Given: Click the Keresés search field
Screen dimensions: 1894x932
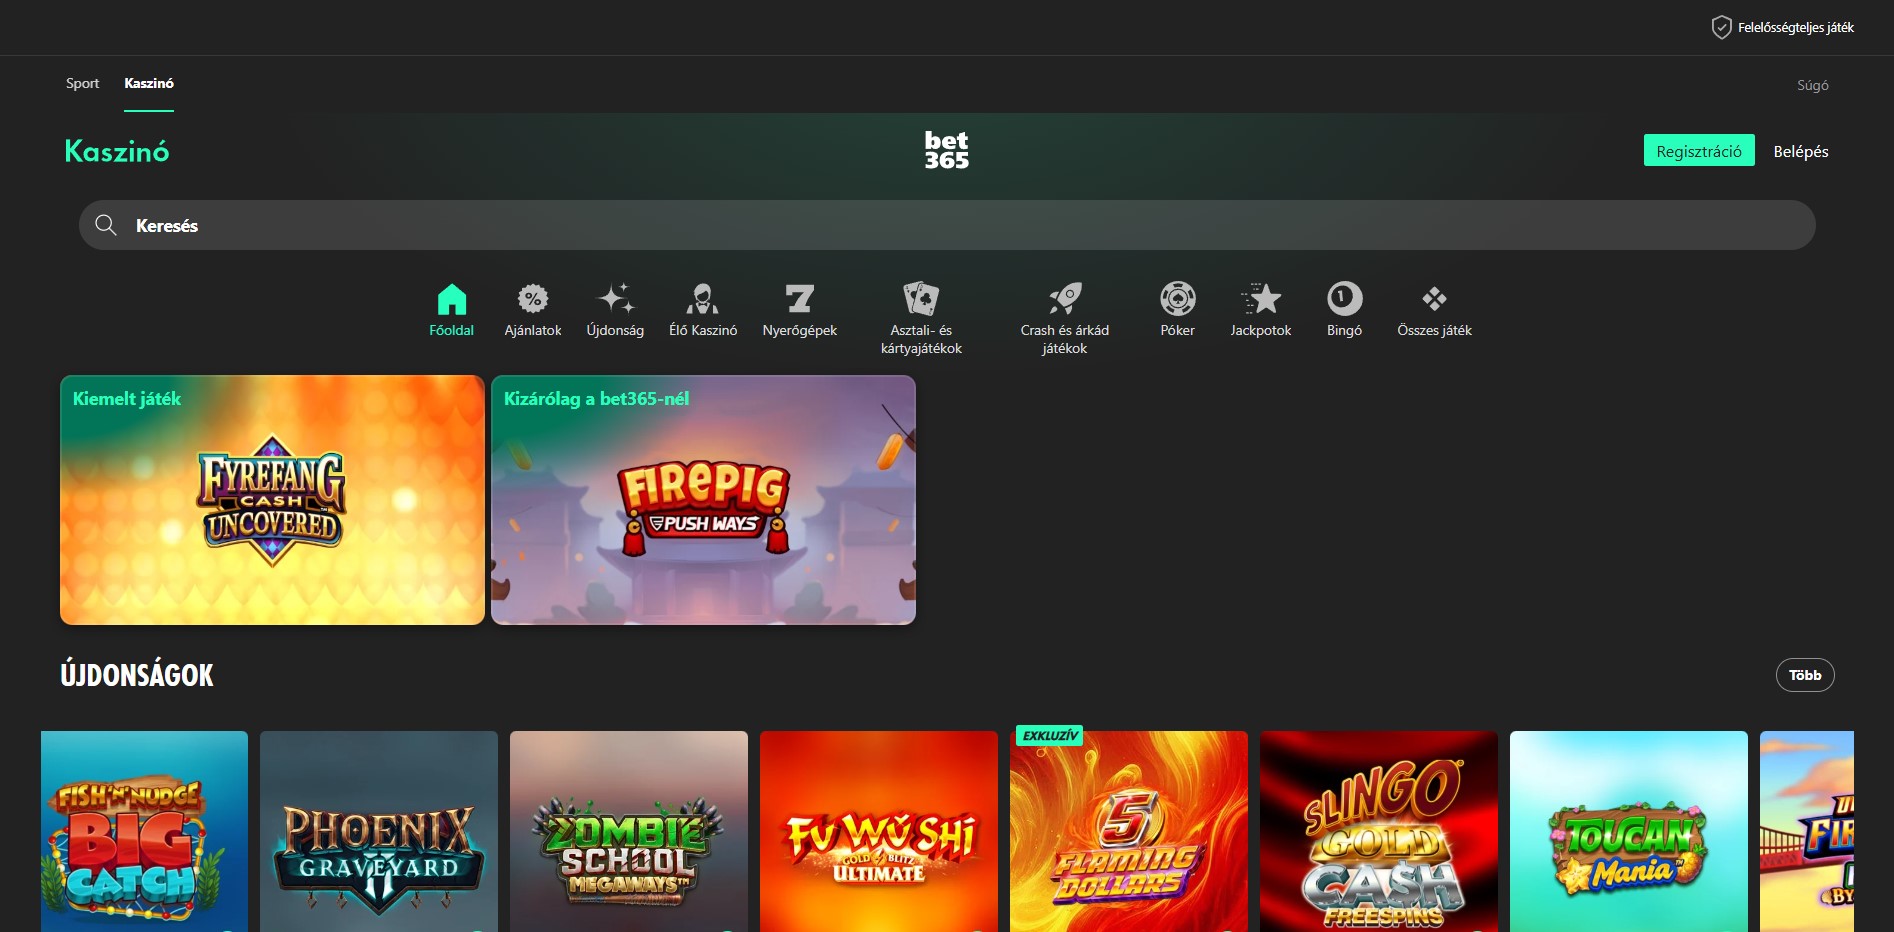Looking at the screenshot, I should (947, 225).
